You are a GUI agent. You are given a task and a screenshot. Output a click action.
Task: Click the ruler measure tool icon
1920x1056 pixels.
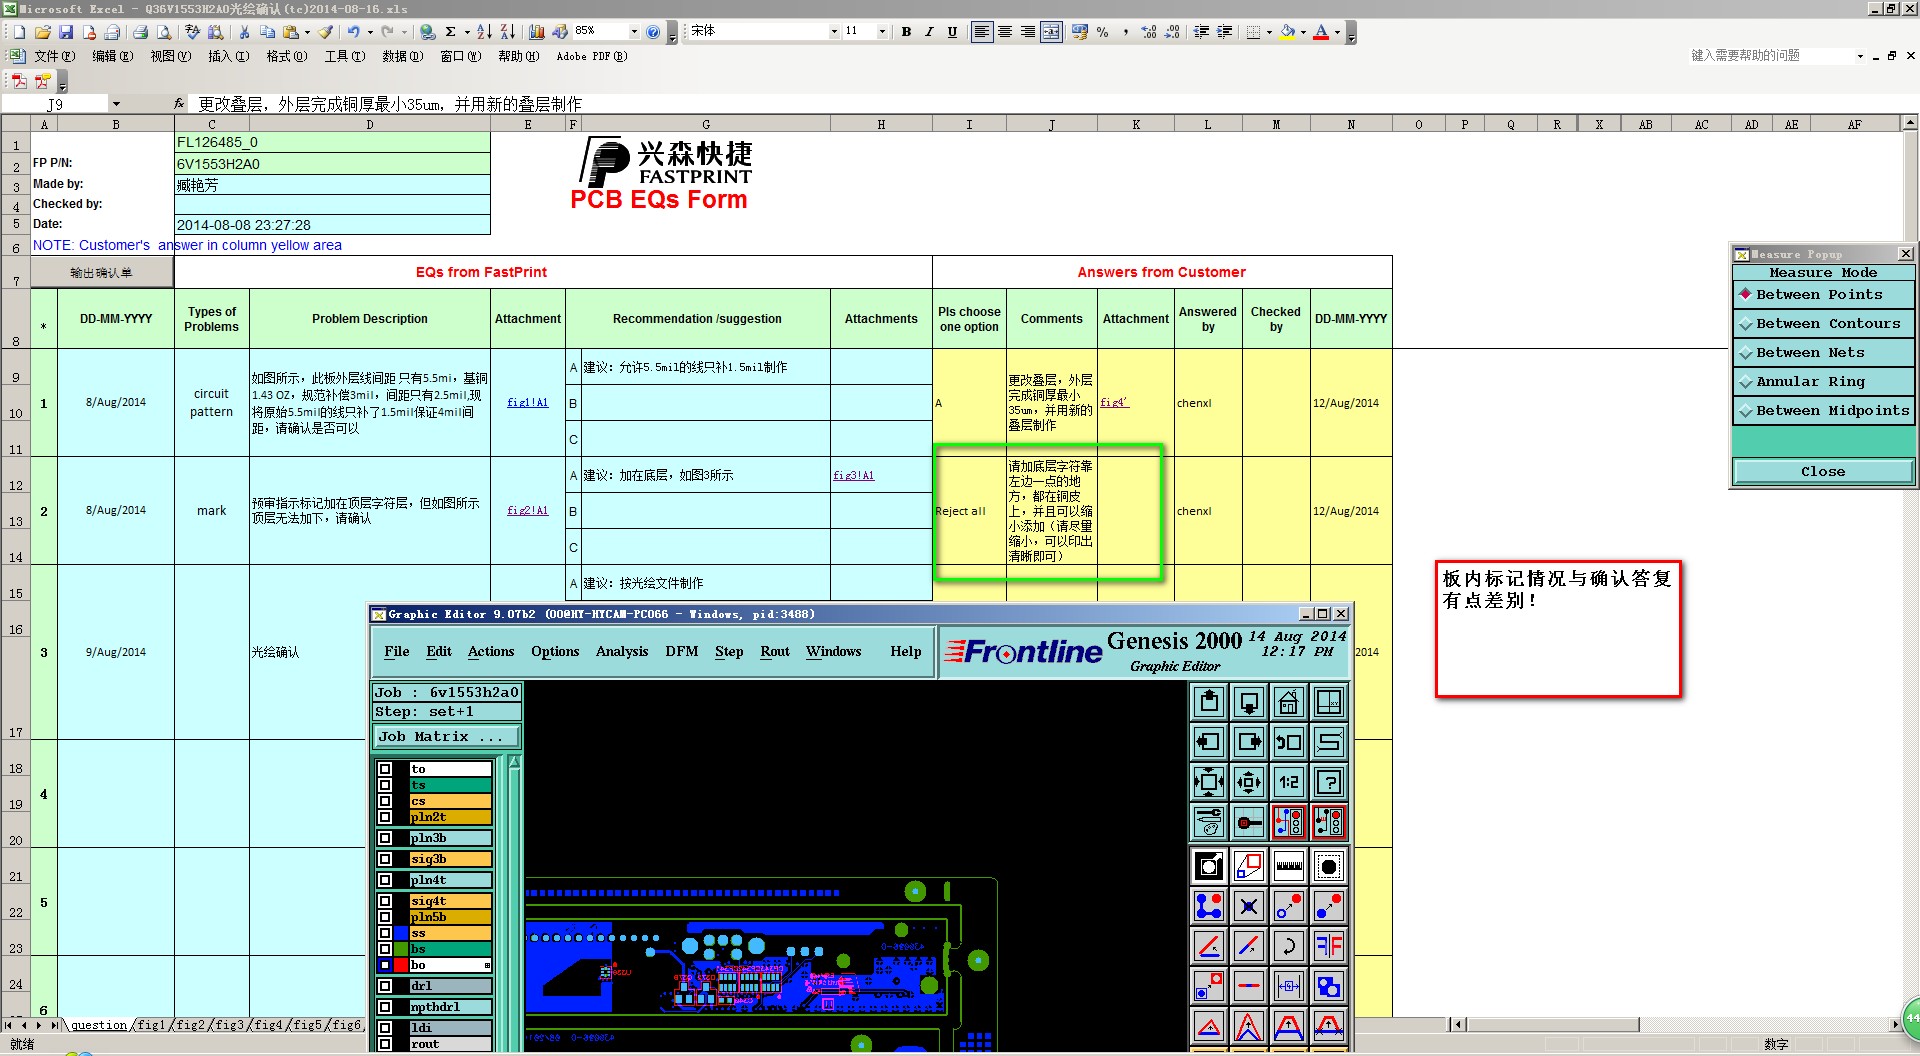[1289, 867]
